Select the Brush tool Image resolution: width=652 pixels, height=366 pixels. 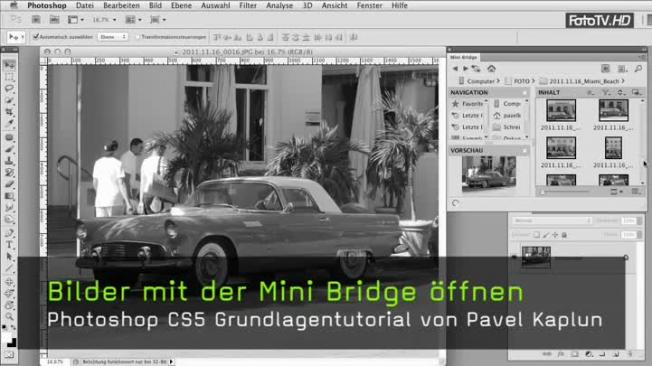(x=9, y=149)
